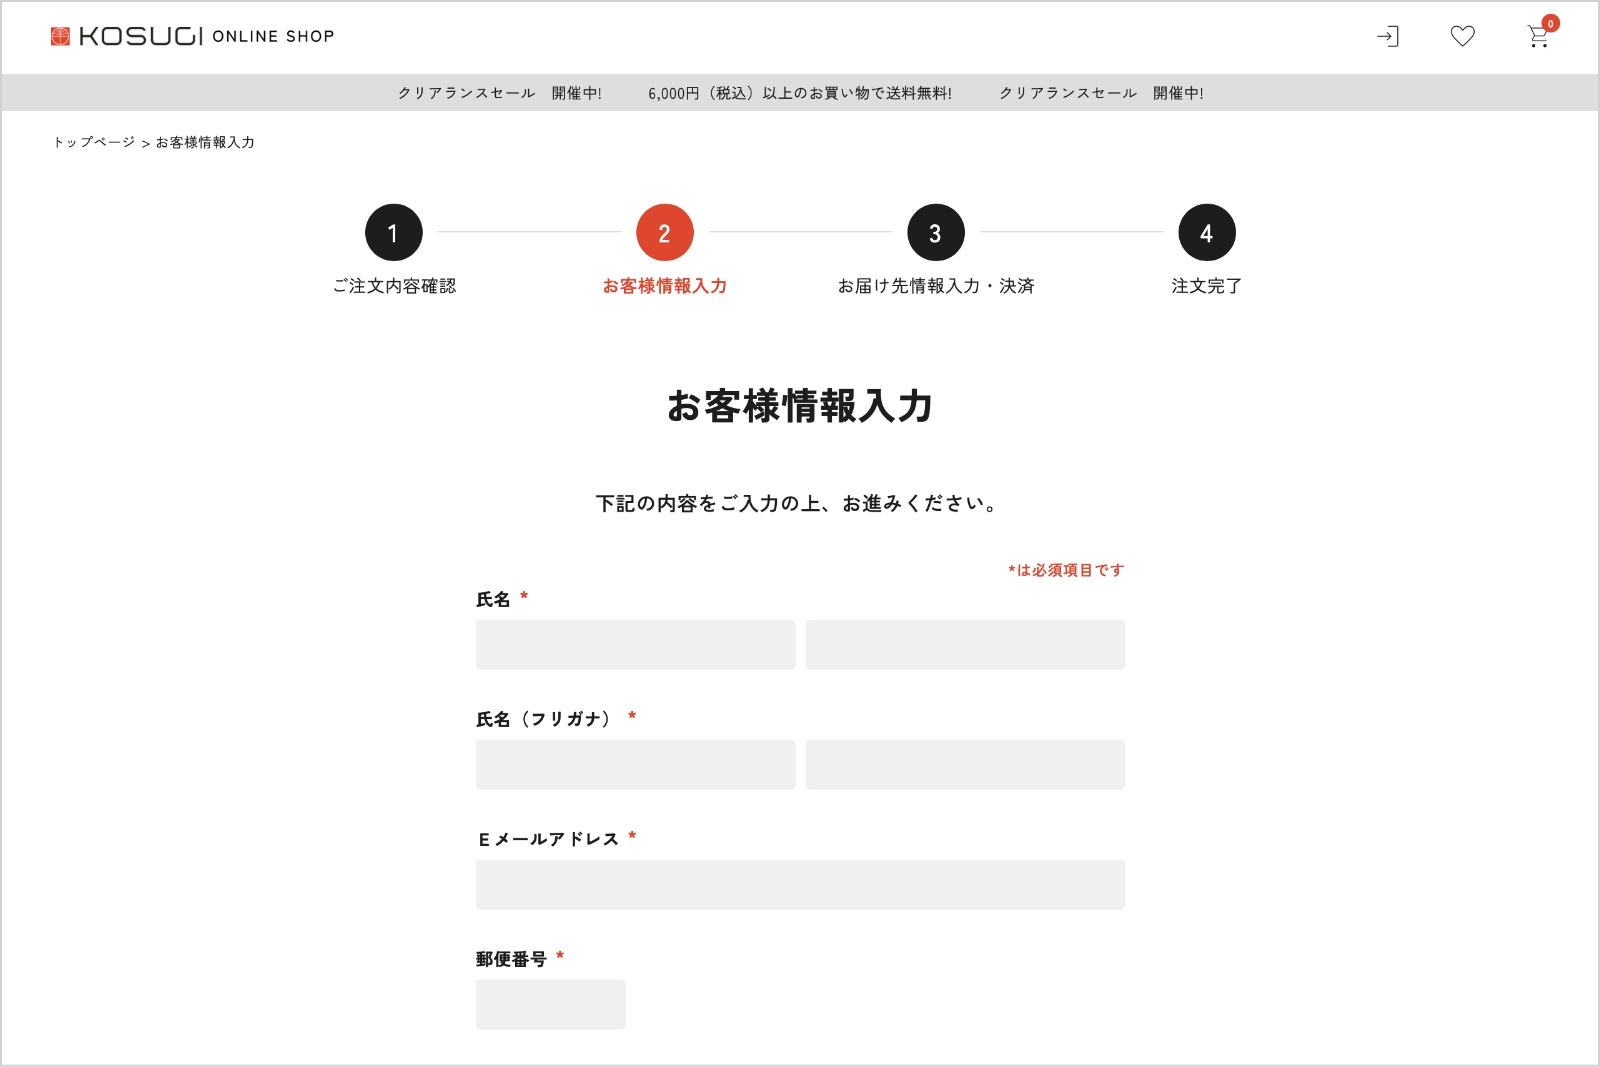Select step 3 circle icon

935,233
